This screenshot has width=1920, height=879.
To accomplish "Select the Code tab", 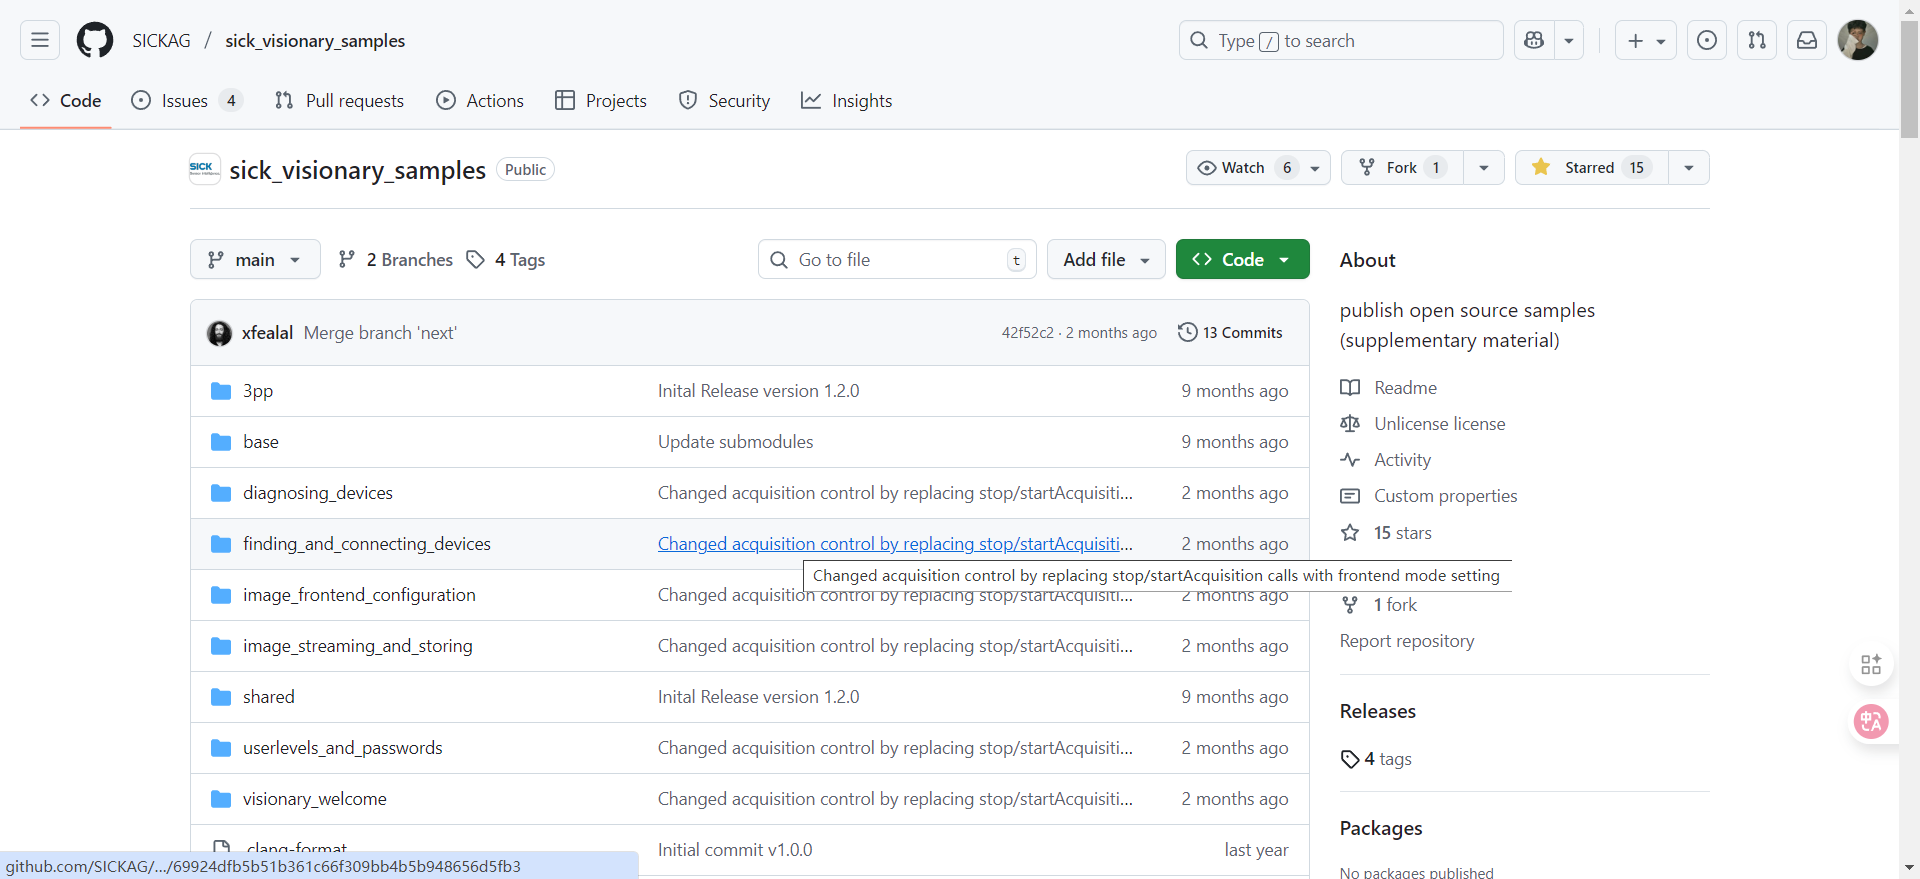I will (66, 100).
